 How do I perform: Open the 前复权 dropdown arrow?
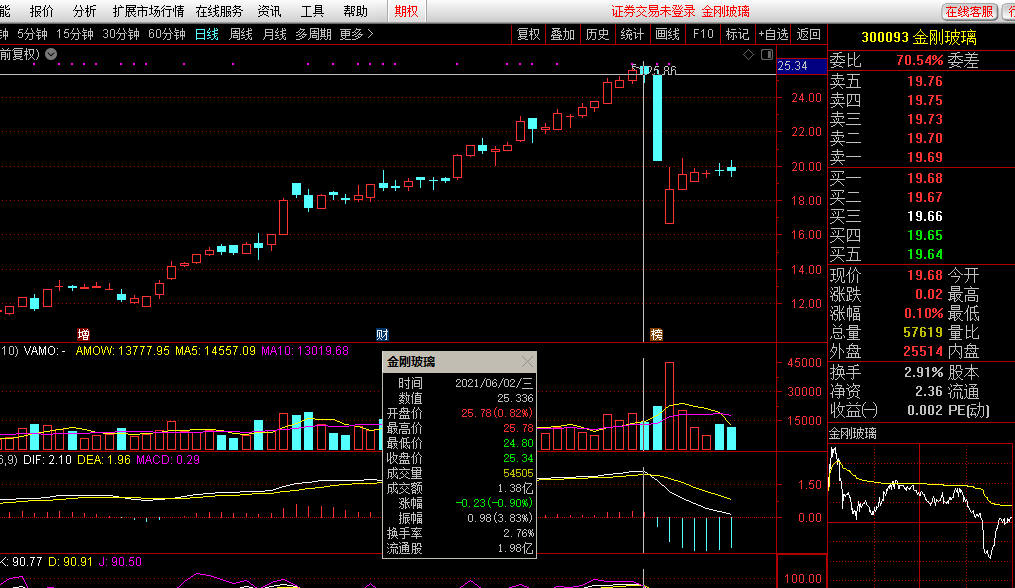point(51,54)
